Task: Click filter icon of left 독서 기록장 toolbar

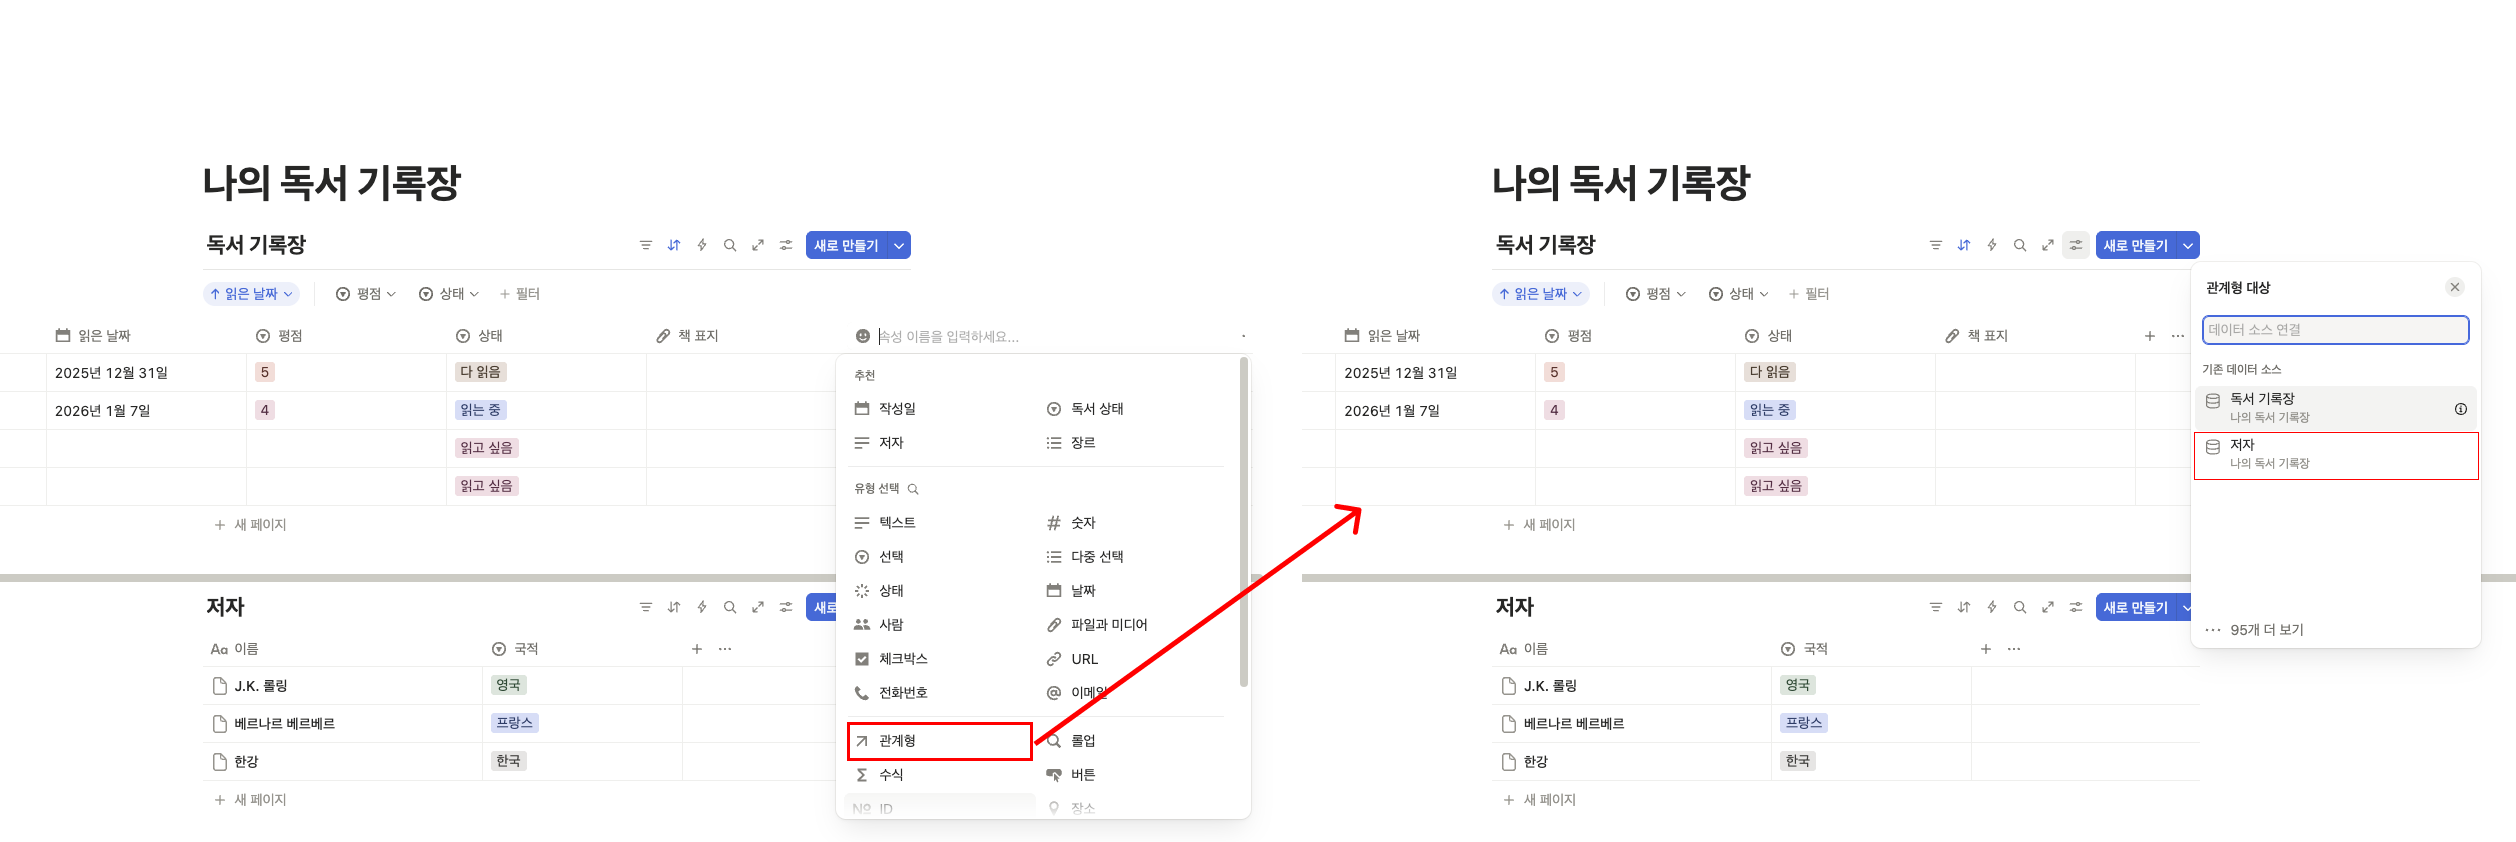Action: coord(646,245)
